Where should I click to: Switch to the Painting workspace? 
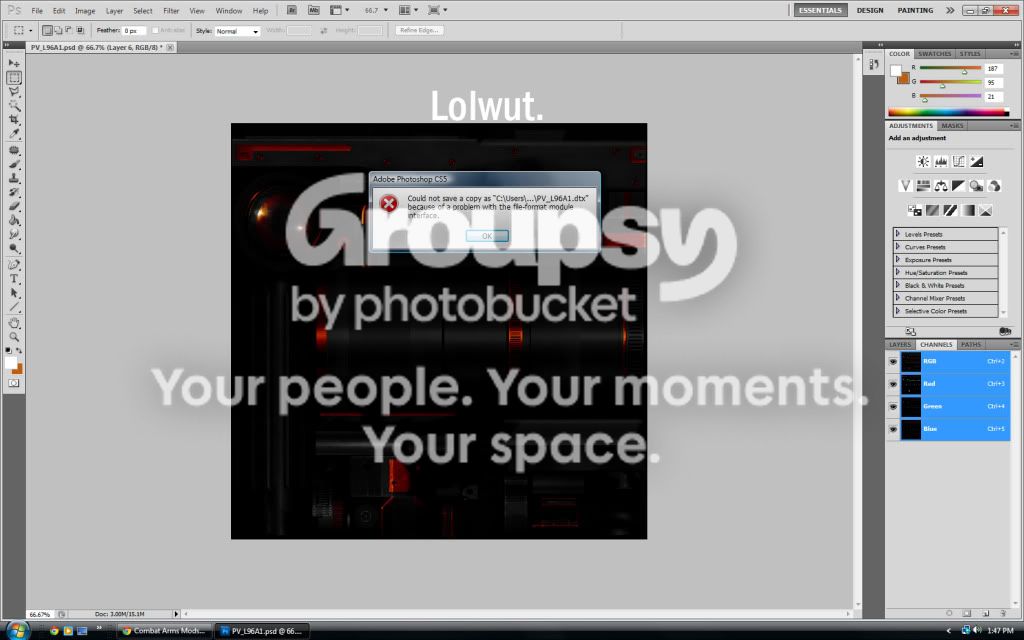[915, 10]
